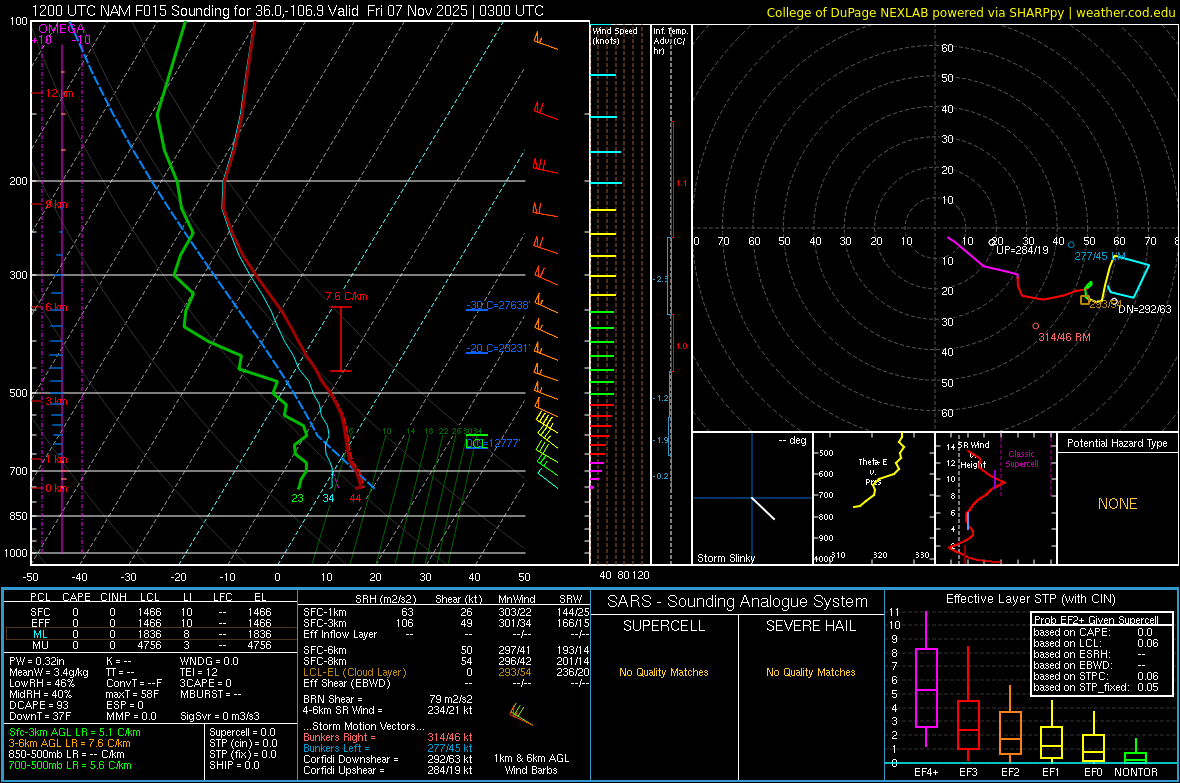Click the blue left-mover circle on hodograph
The image size is (1180, 783).
1071,245
